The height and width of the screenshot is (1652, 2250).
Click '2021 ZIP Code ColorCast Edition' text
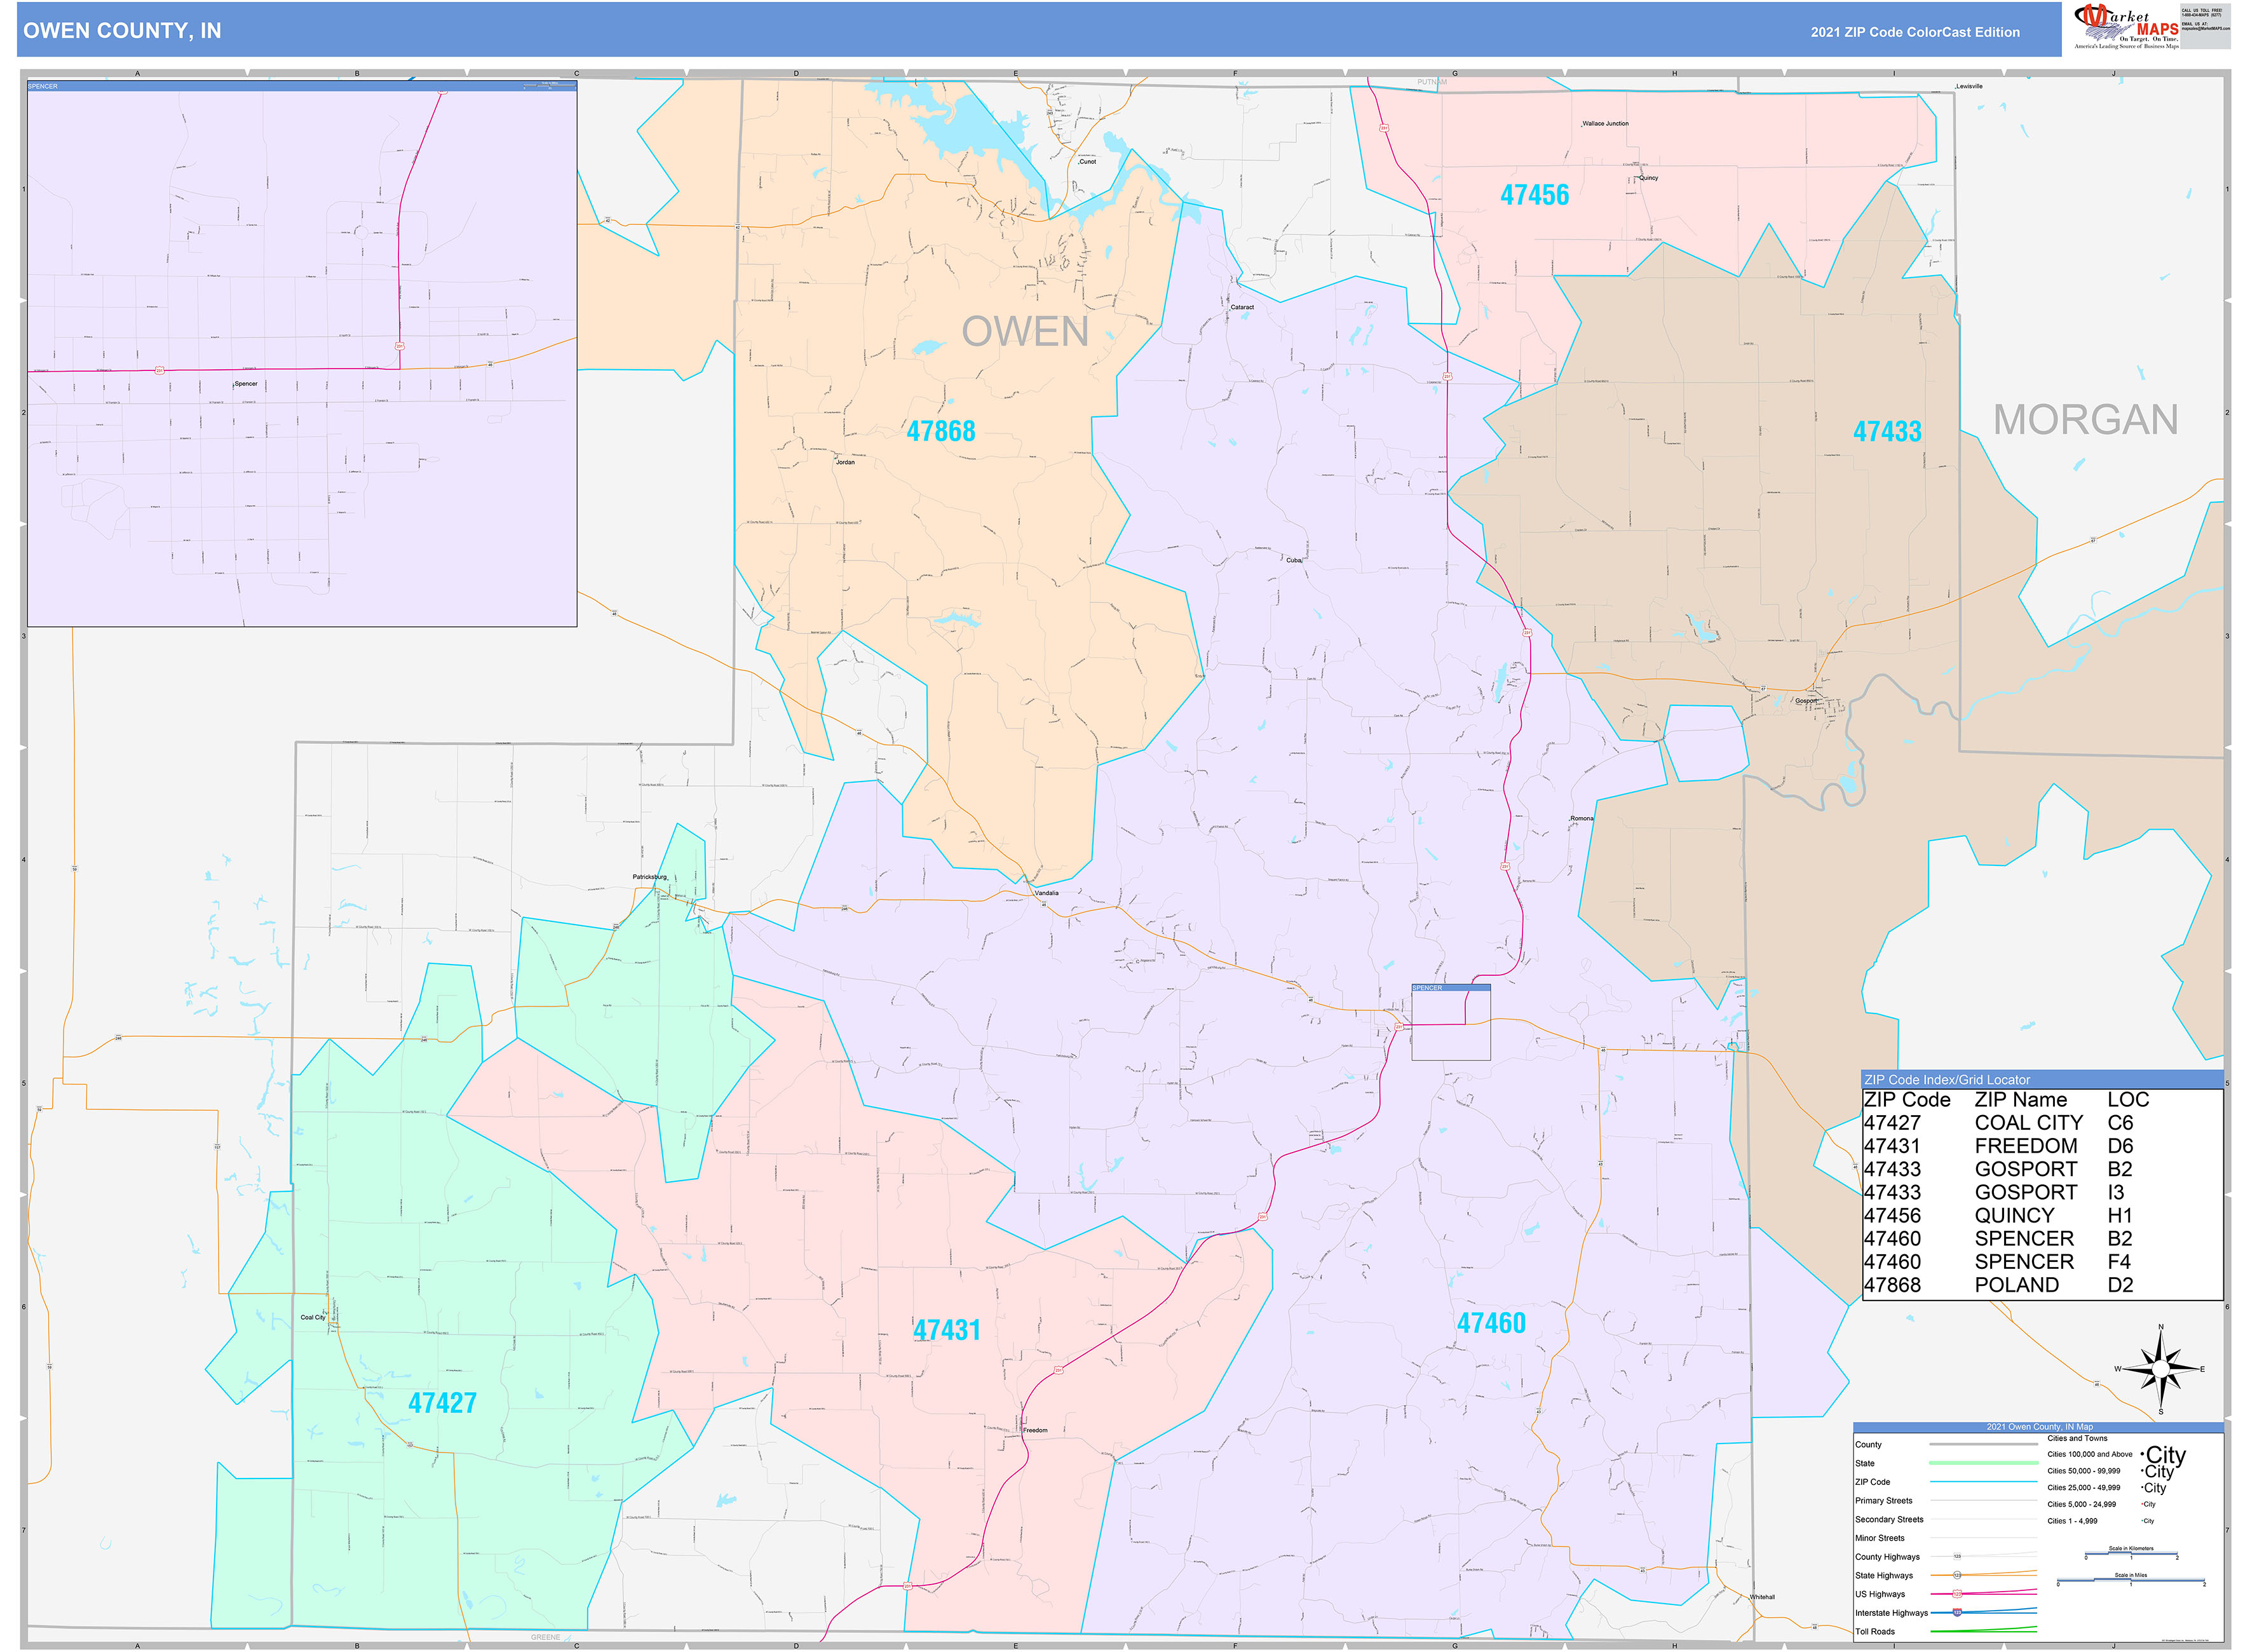[1915, 32]
